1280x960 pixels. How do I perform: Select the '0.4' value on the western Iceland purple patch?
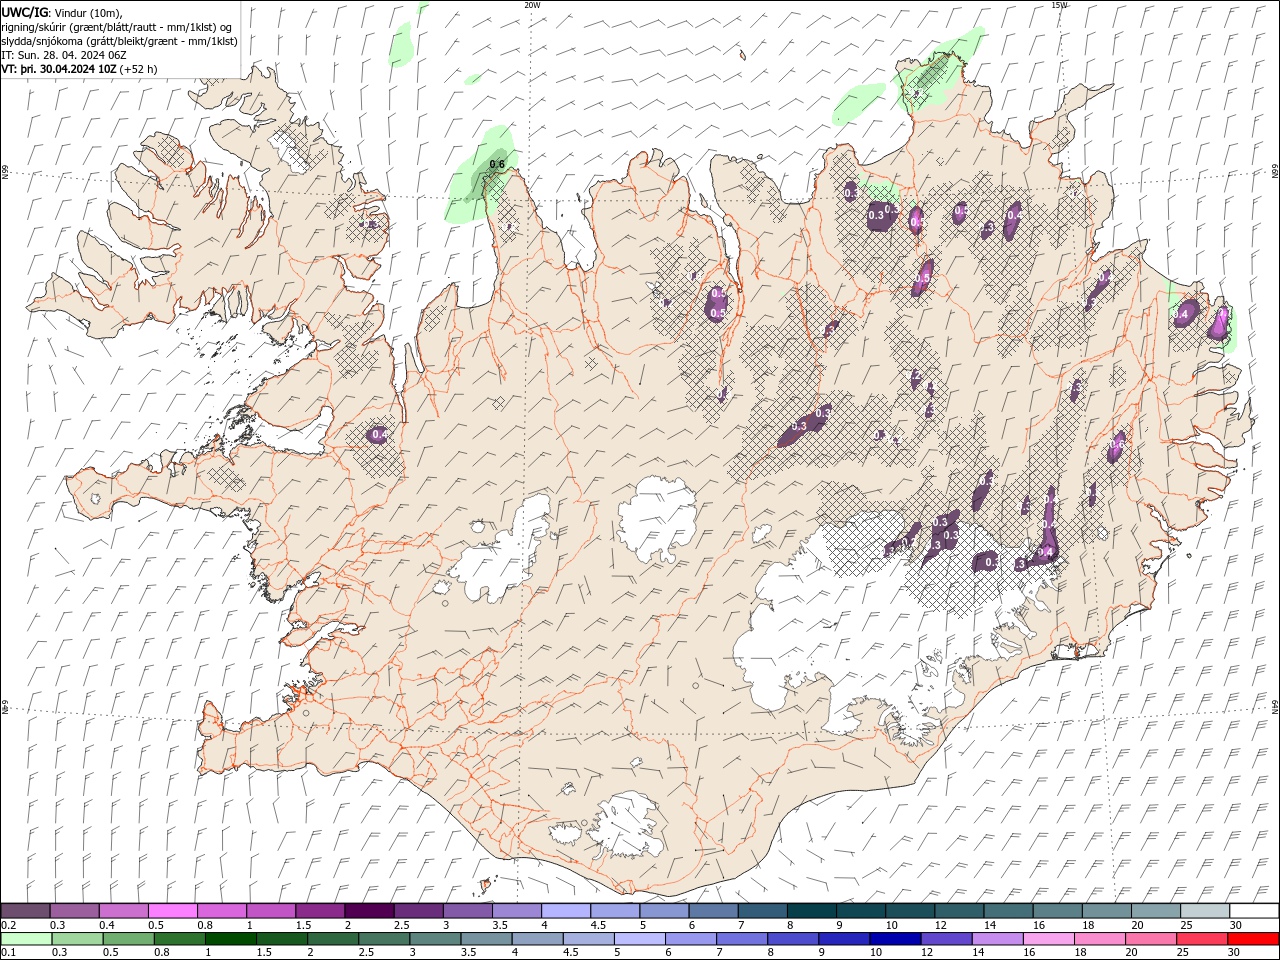pyautogui.click(x=379, y=434)
